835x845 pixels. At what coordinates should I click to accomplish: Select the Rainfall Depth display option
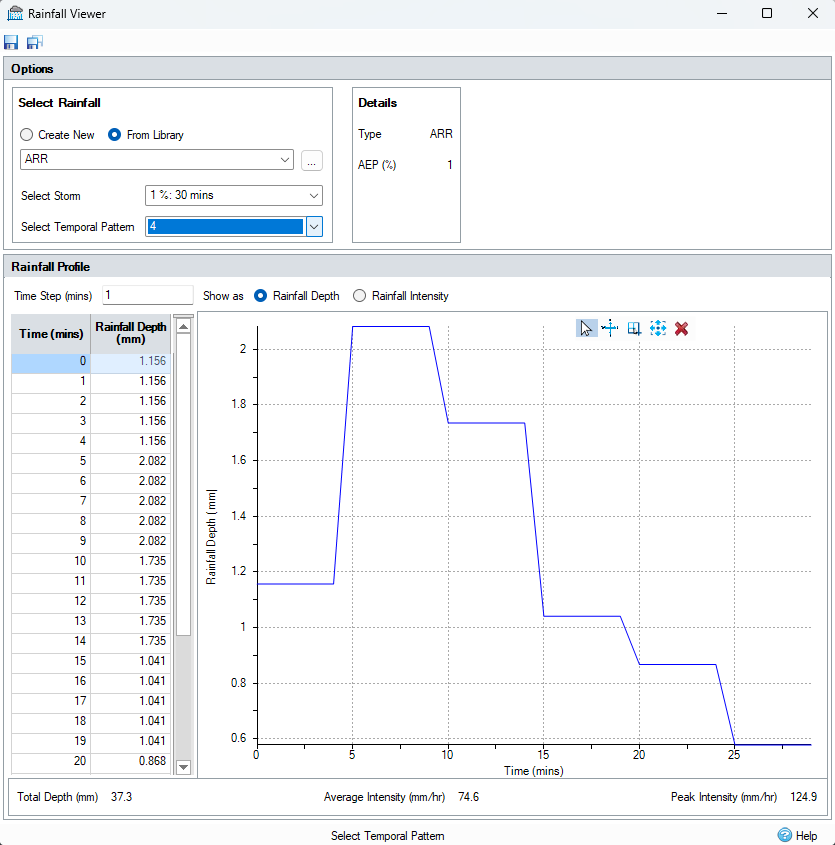click(x=261, y=296)
